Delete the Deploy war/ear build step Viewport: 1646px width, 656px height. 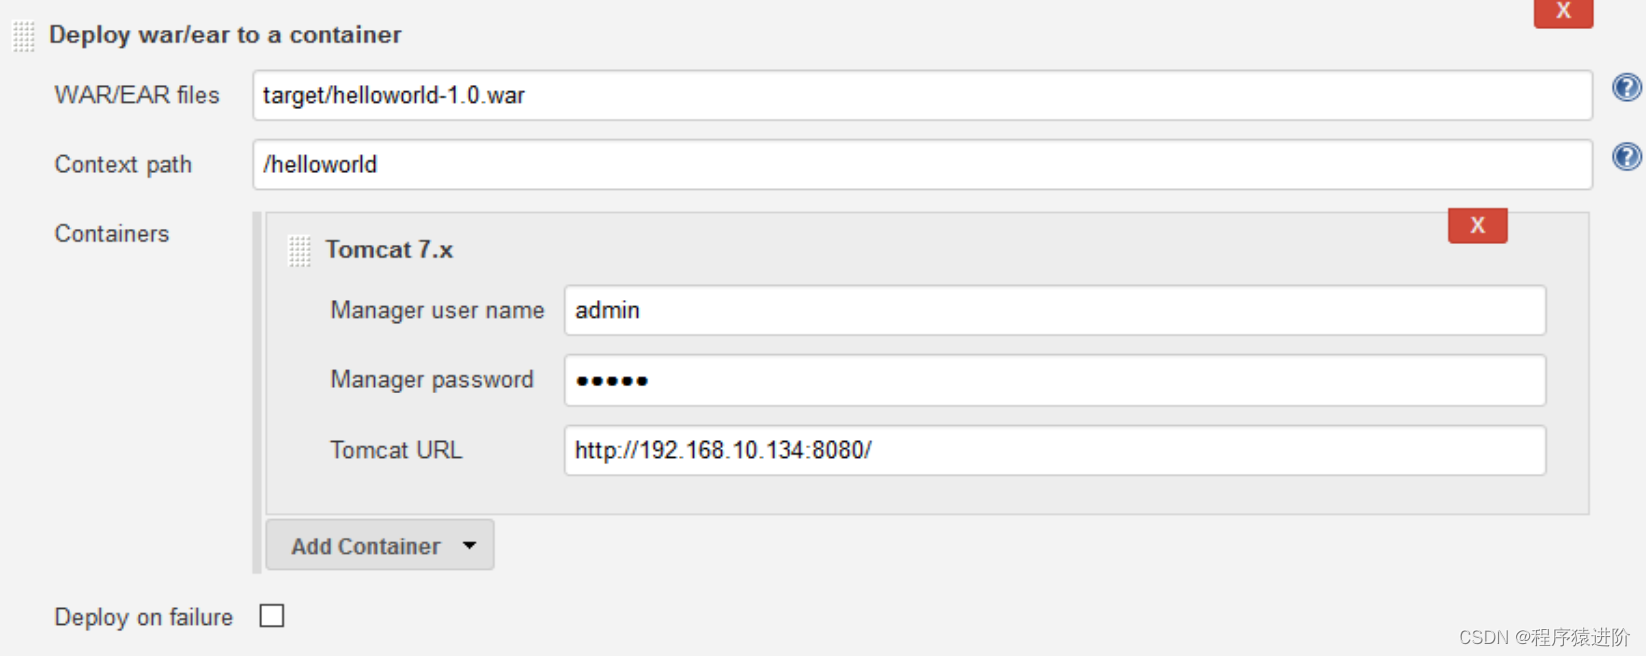[1563, 12]
